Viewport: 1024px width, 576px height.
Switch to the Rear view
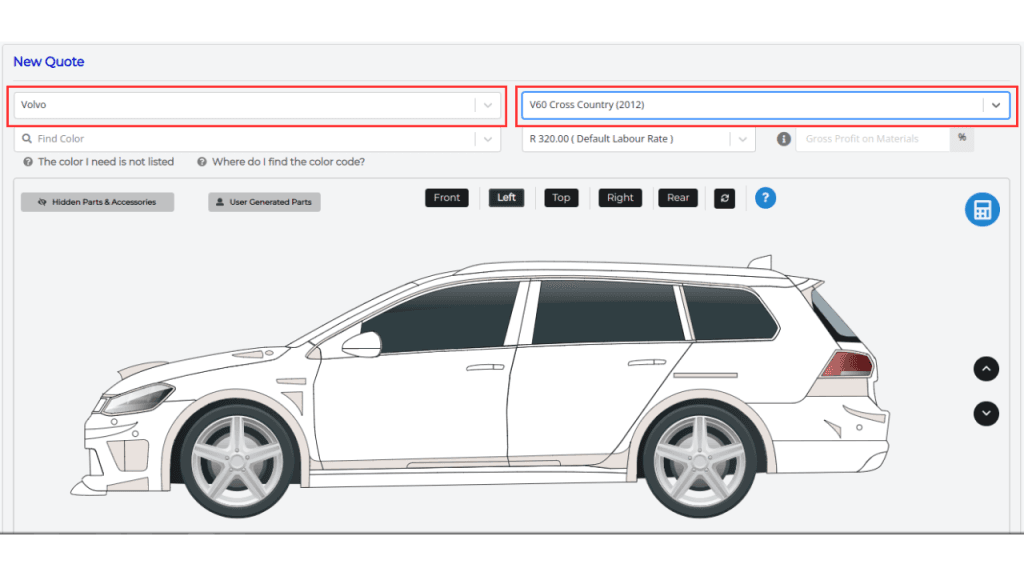[x=678, y=198]
